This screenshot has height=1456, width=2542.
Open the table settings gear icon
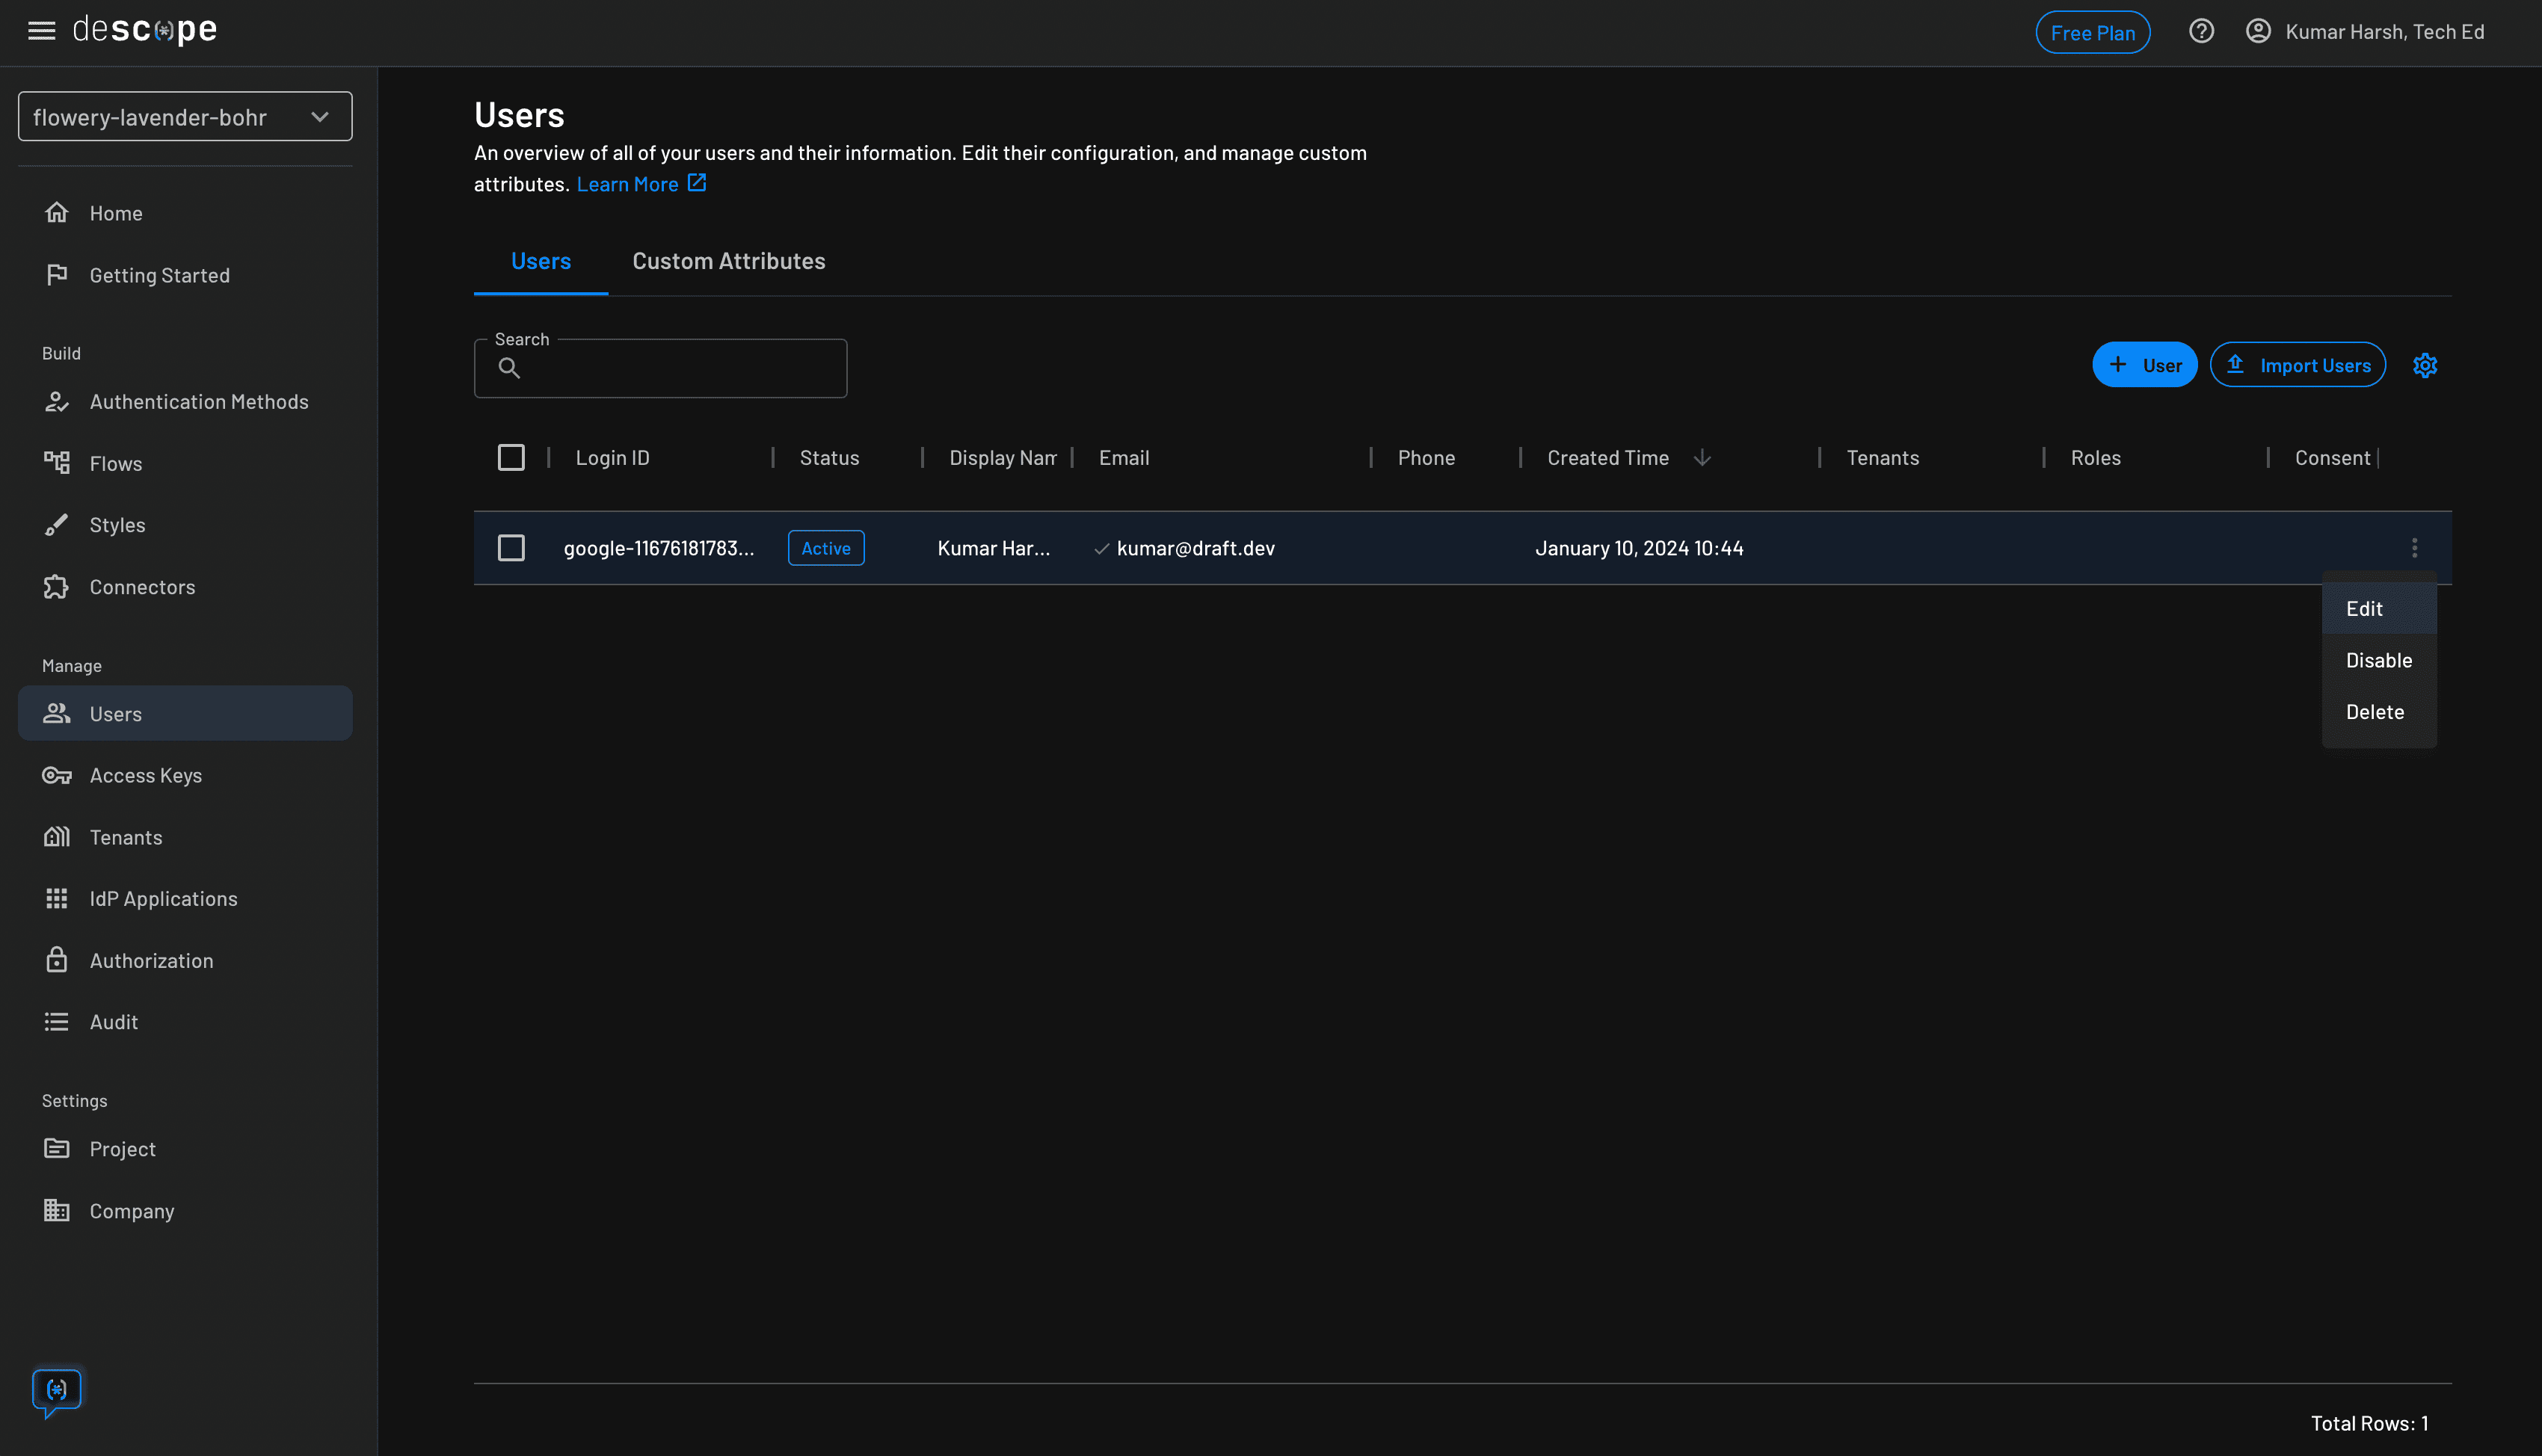(2425, 364)
